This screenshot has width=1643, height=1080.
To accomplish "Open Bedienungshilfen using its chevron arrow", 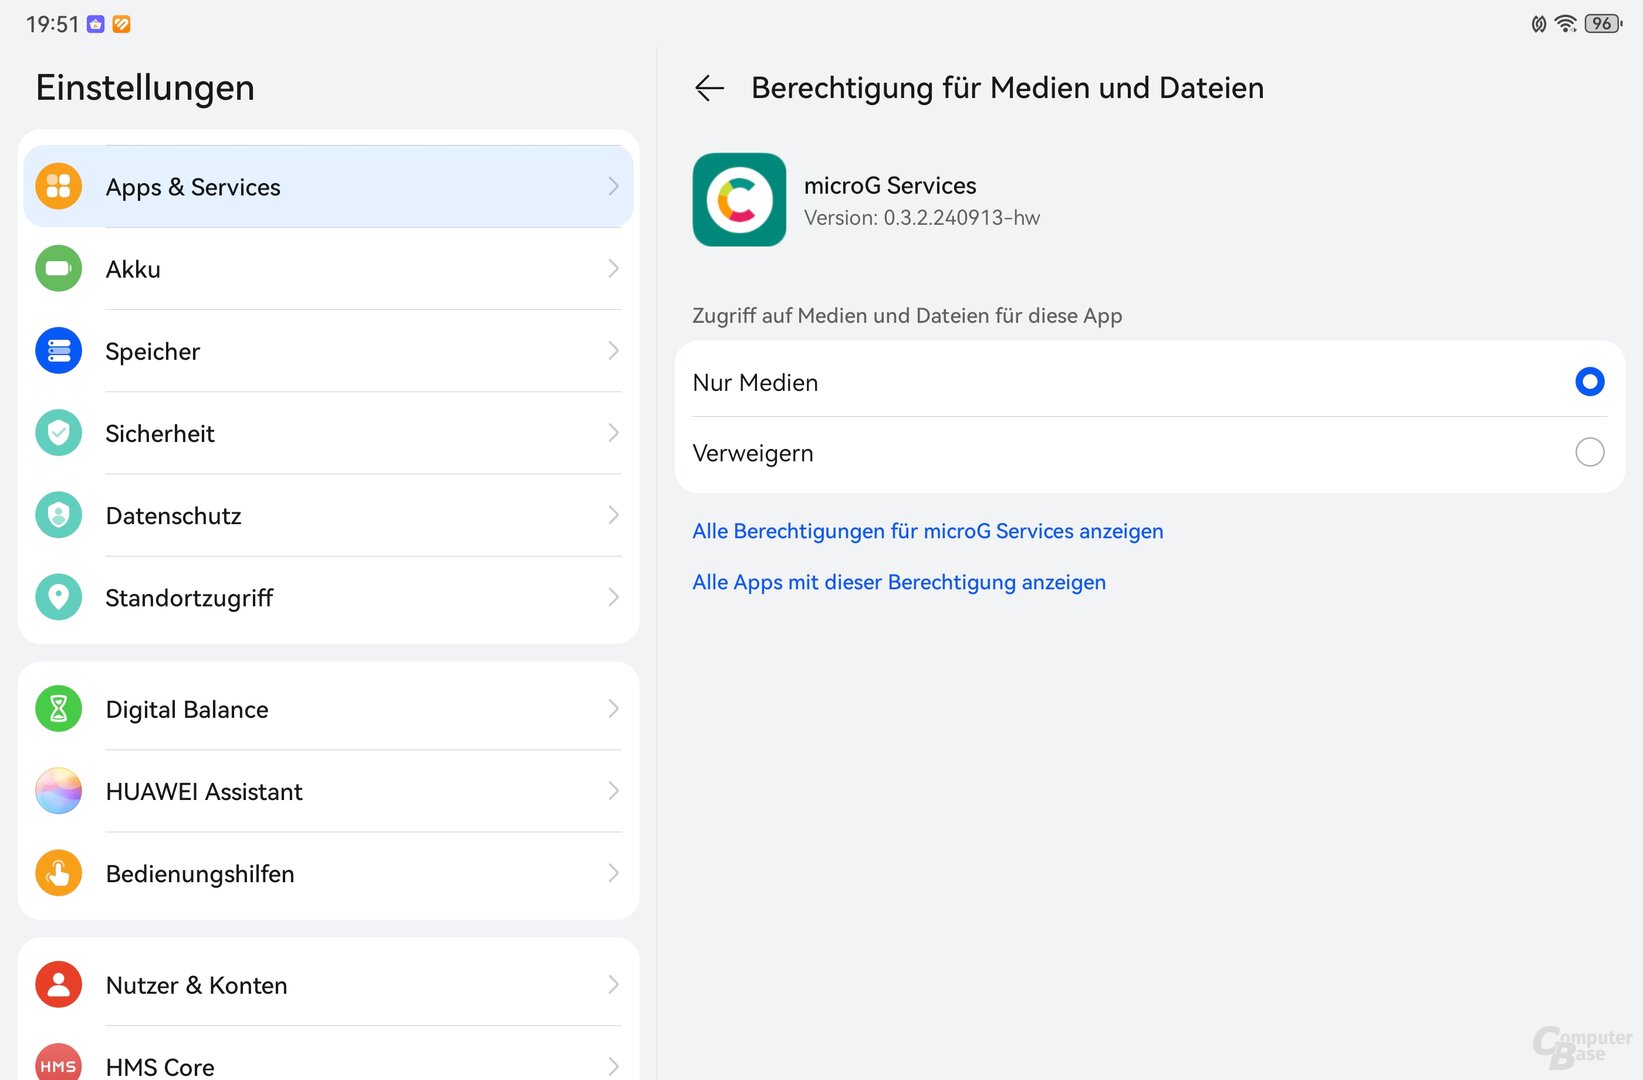I will [613, 873].
